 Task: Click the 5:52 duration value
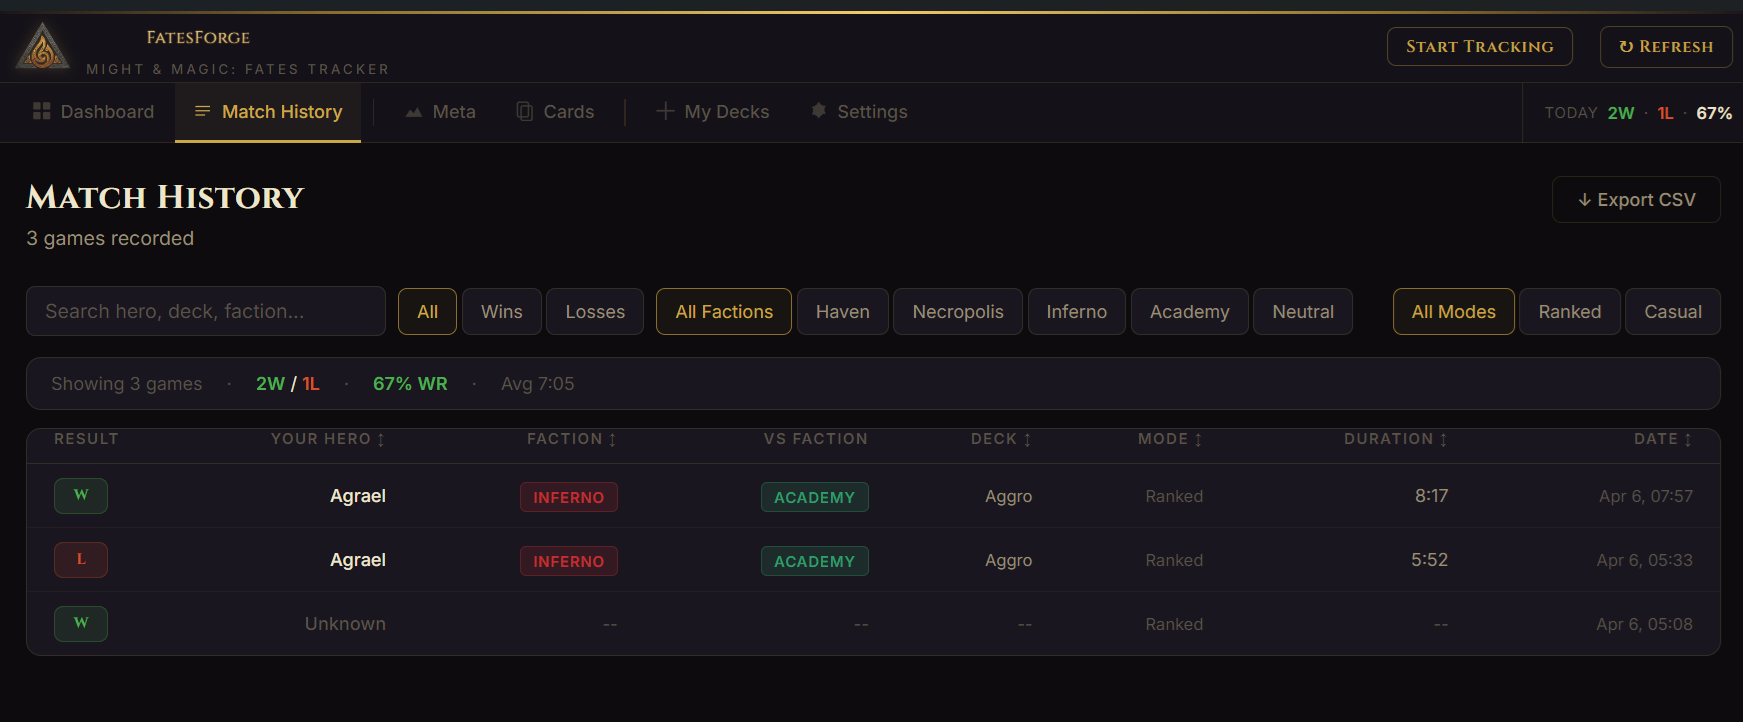tap(1429, 560)
